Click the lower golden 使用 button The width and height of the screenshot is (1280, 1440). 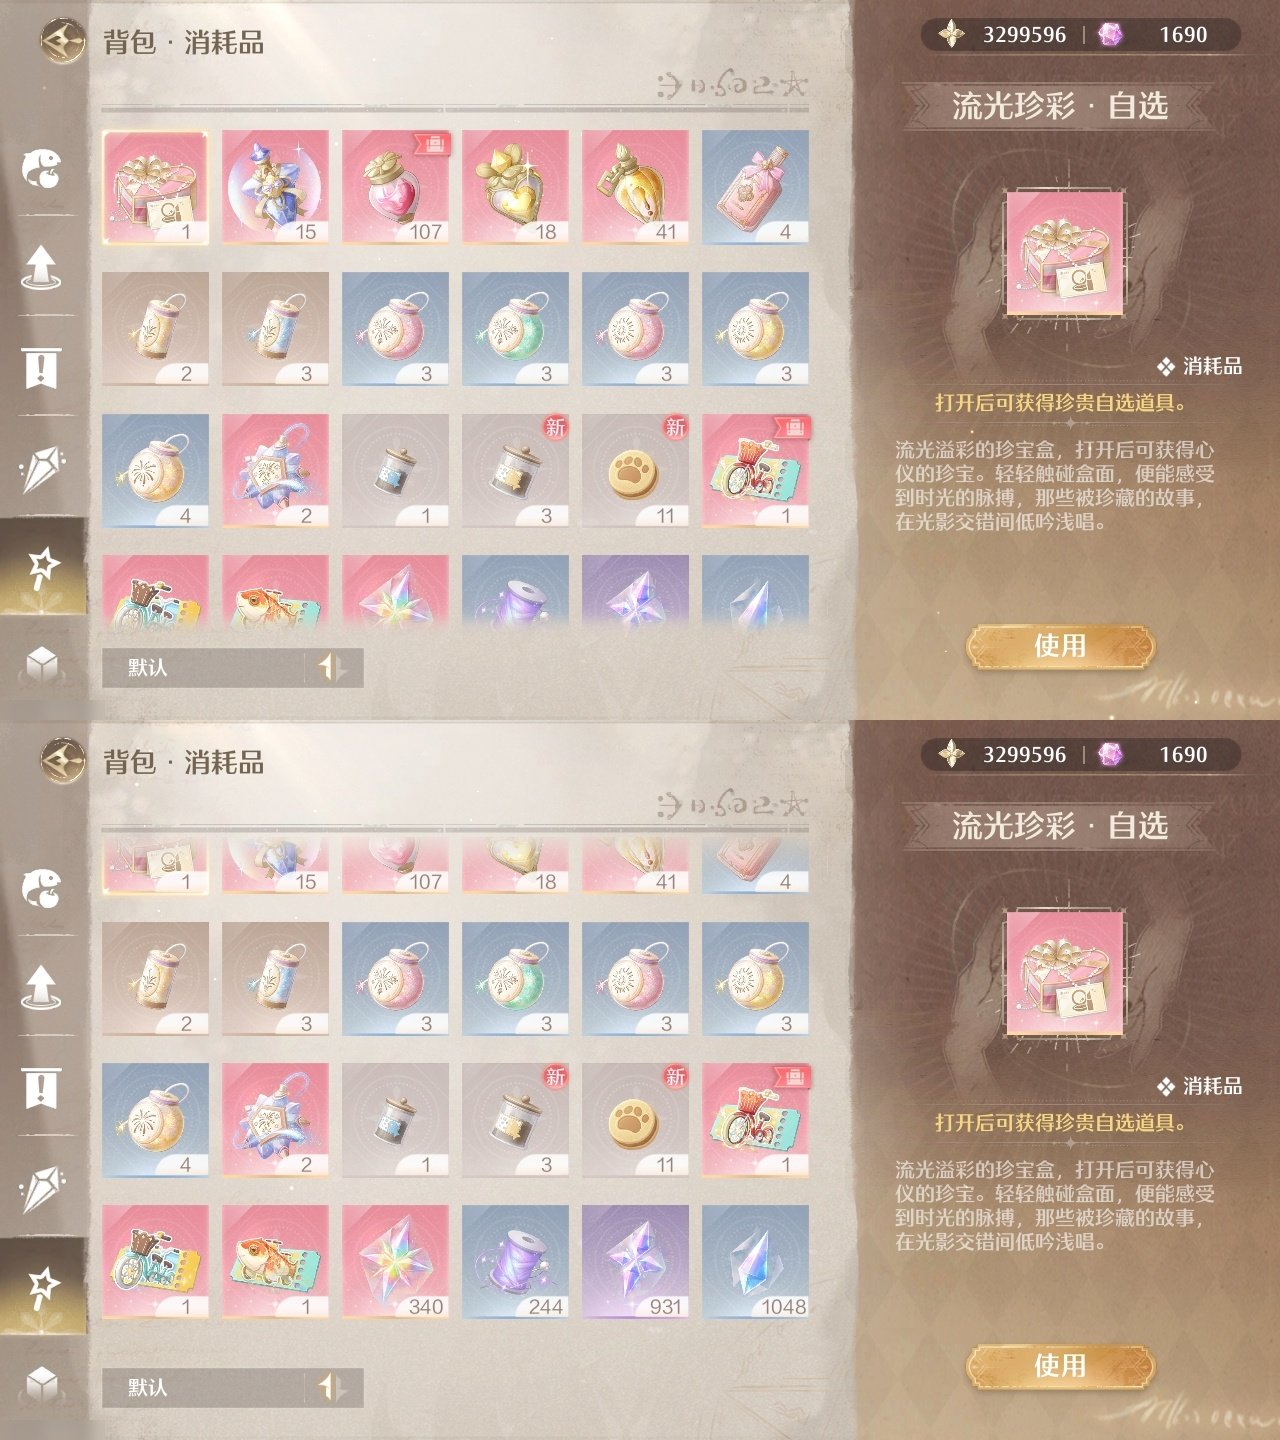coord(1060,1366)
